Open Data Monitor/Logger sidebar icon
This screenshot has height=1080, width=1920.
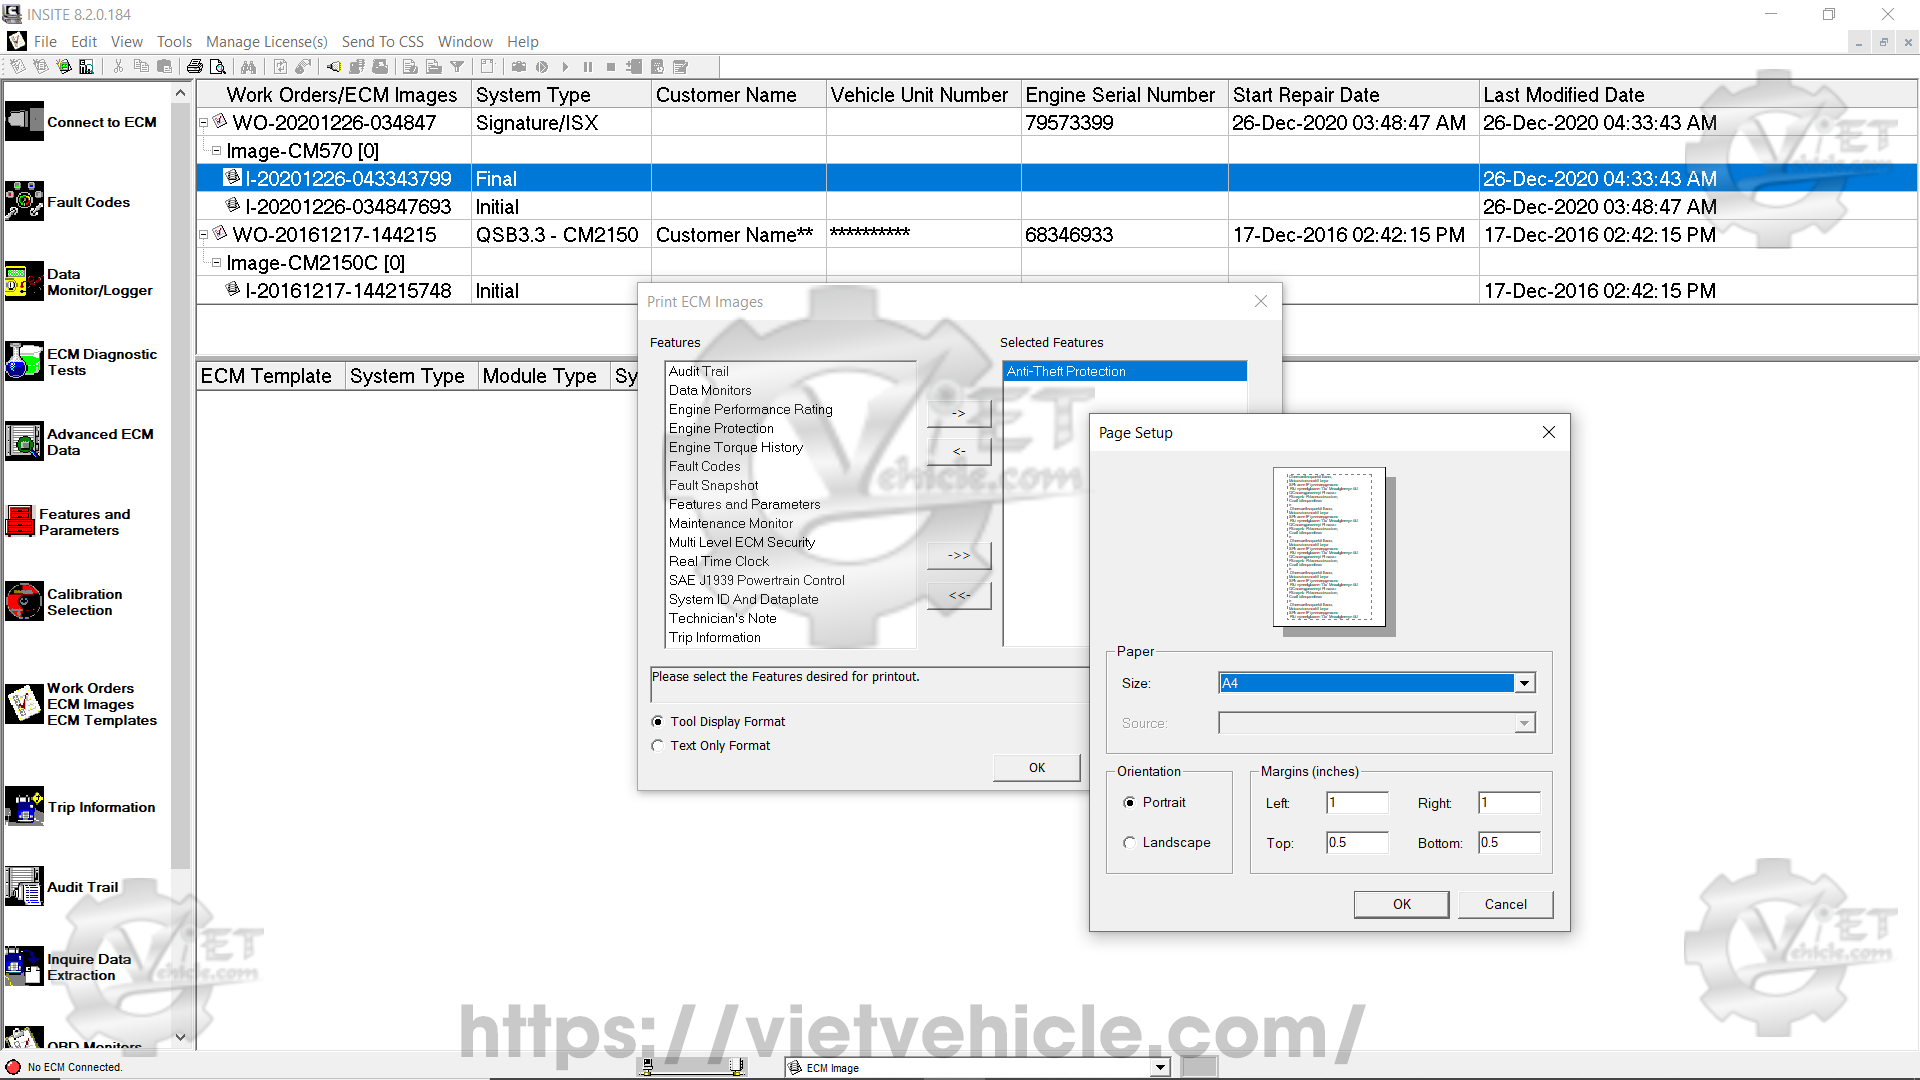tap(24, 282)
